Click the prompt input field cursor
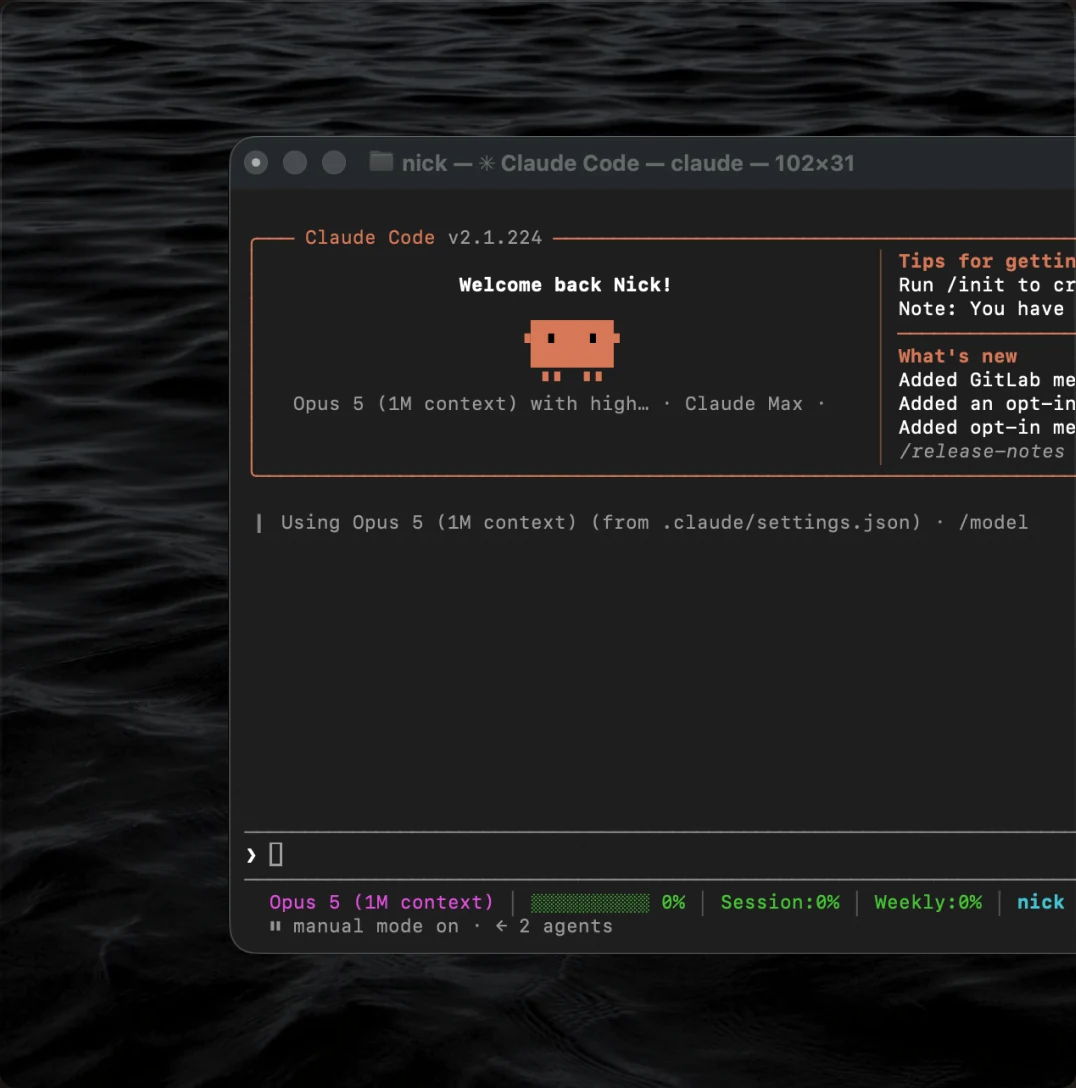This screenshot has width=1076, height=1088. (275, 854)
